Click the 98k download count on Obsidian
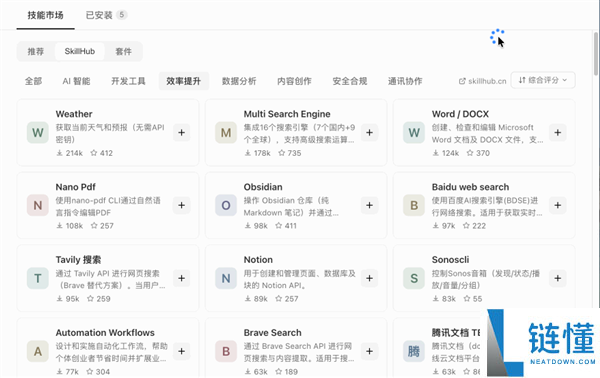This screenshot has height=378, width=600. coord(256,226)
